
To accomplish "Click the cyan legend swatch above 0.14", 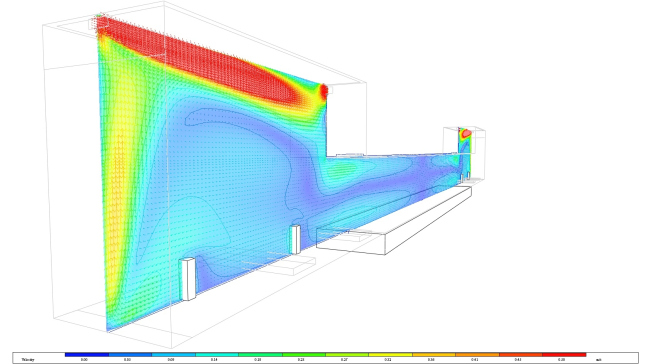I will [217, 355].
